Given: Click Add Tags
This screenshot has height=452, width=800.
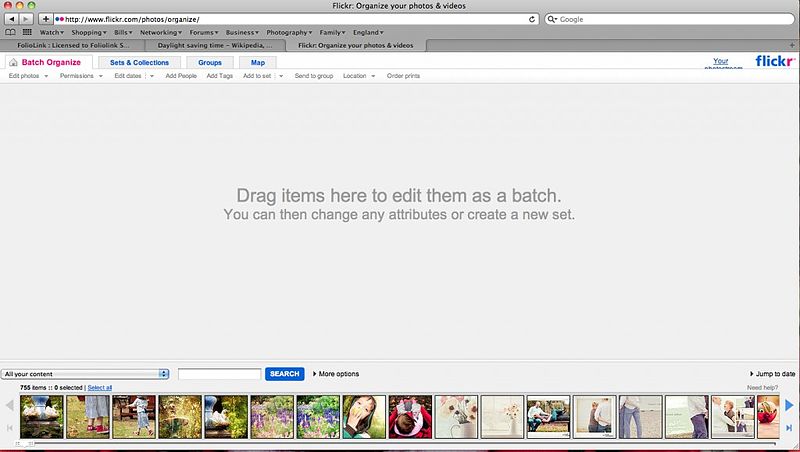Looking at the screenshot, I should [219, 76].
